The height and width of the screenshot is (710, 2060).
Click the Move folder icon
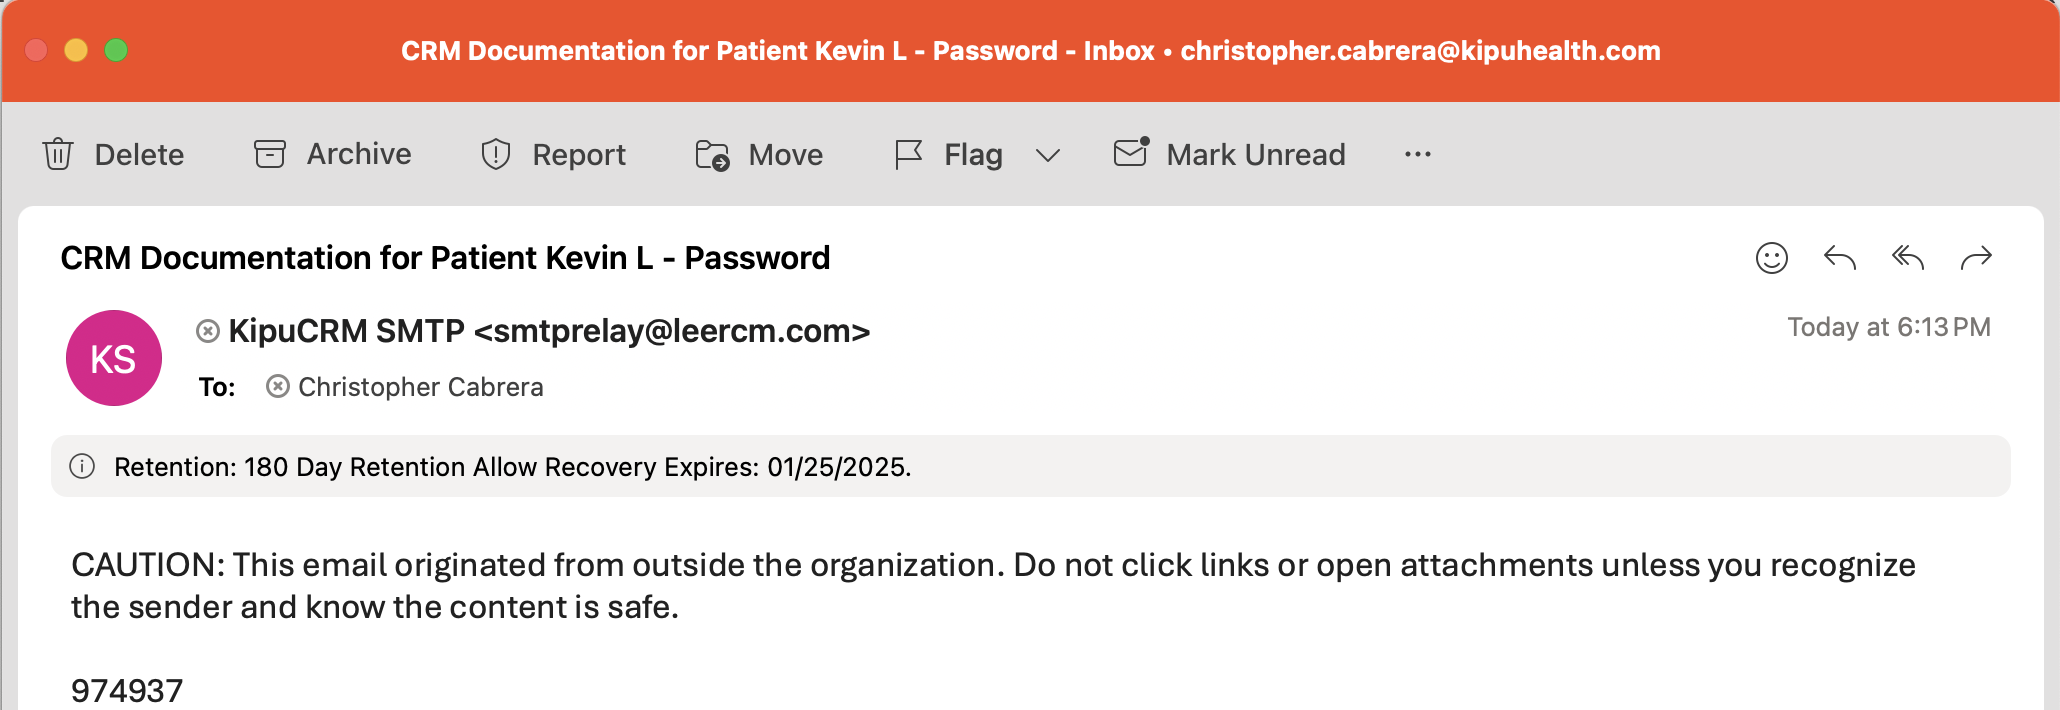tap(712, 155)
